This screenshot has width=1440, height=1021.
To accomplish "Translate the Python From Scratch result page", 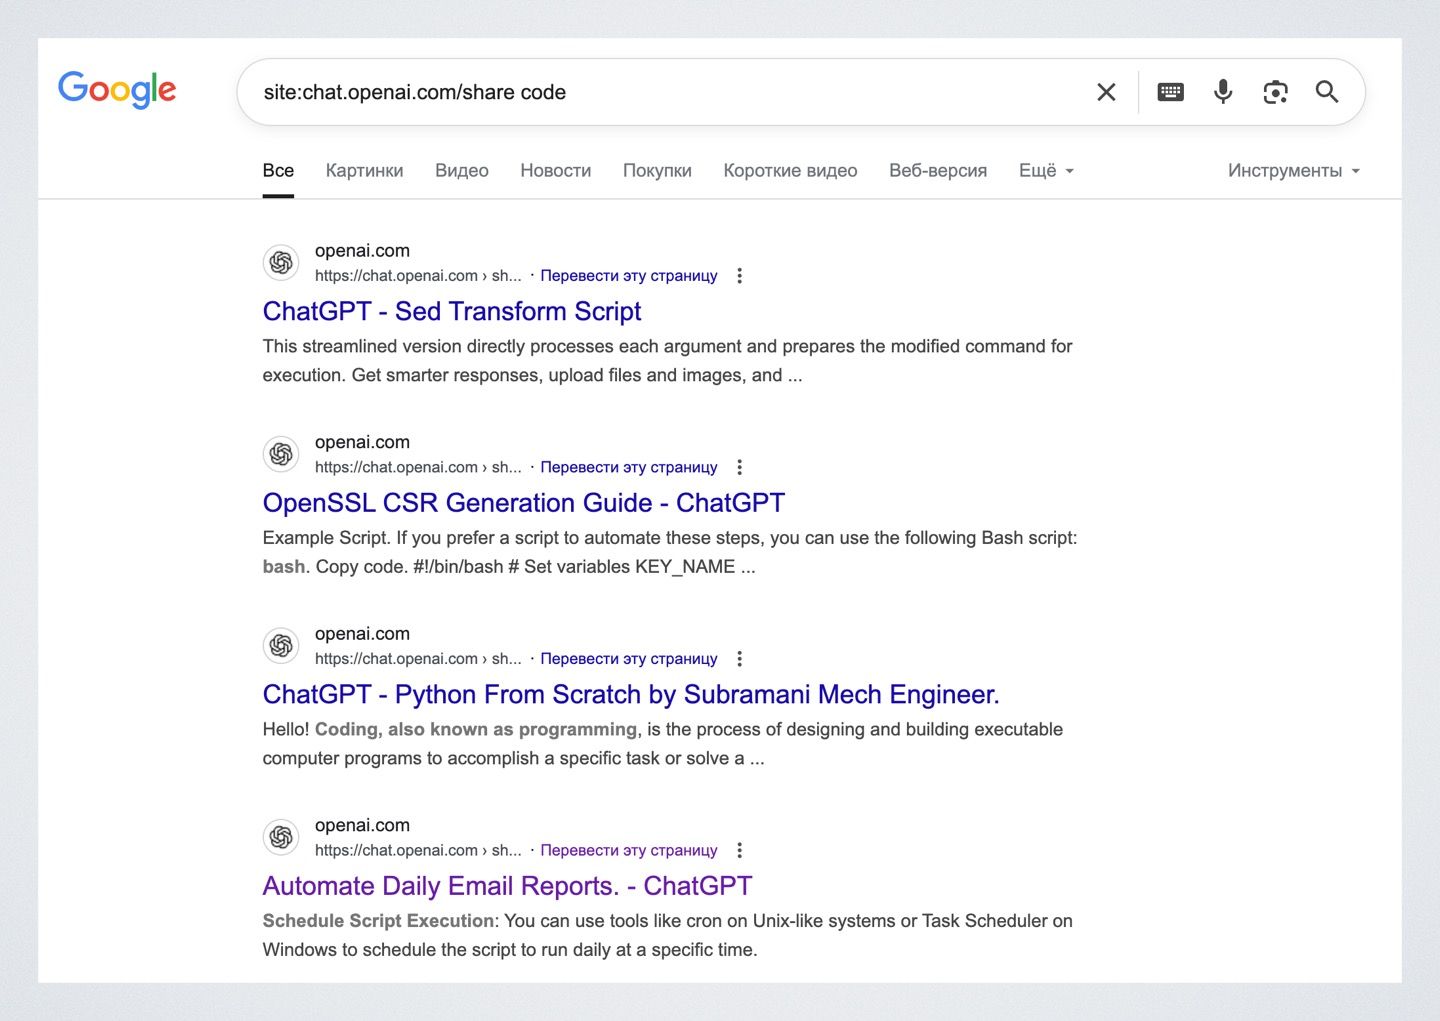I will tap(629, 659).
